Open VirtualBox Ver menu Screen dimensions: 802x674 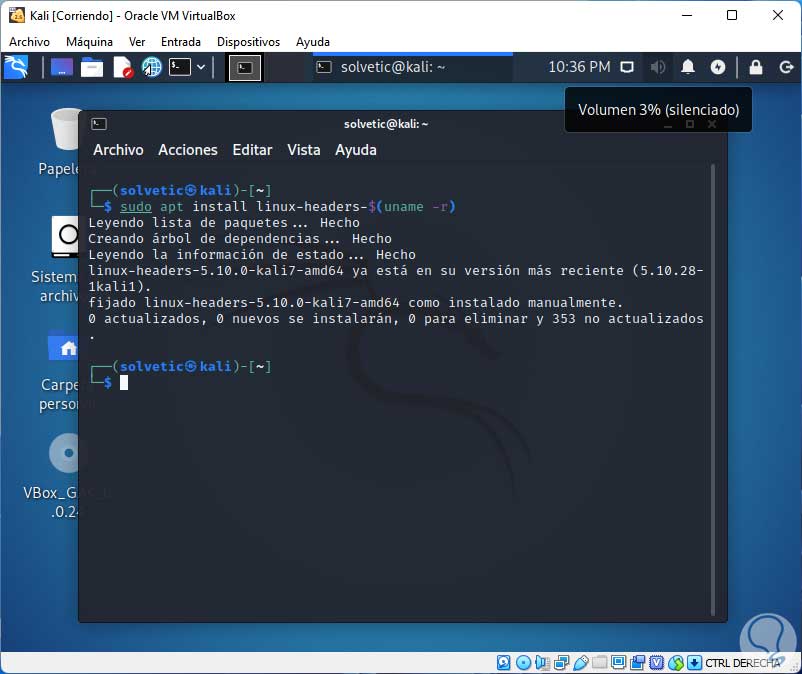[x=137, y=42]
